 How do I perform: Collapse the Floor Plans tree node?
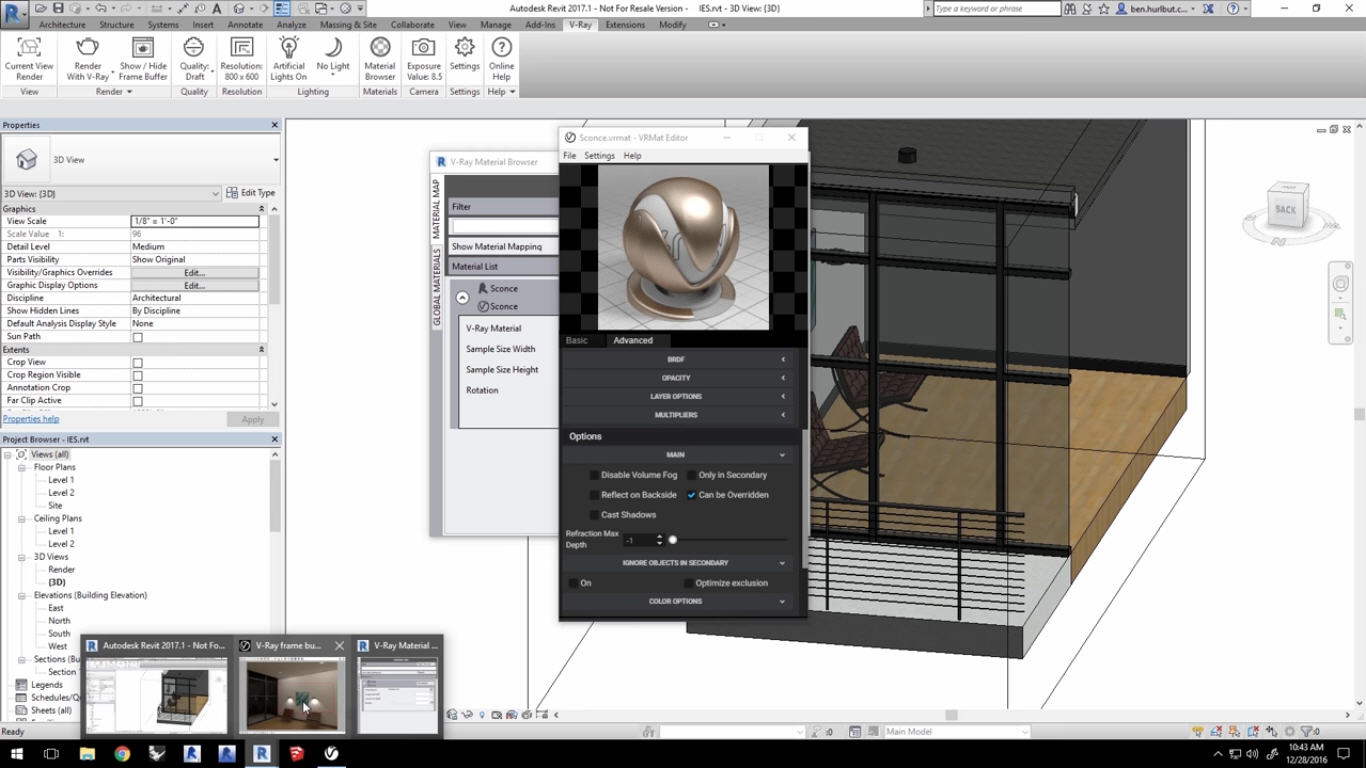pyautogui.click(x=22, y=467)
